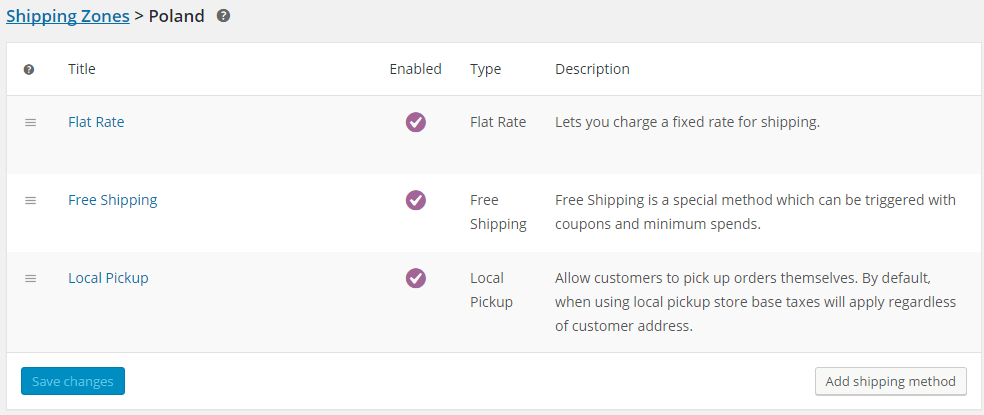Open Free Shipping method link

(112, 200)
